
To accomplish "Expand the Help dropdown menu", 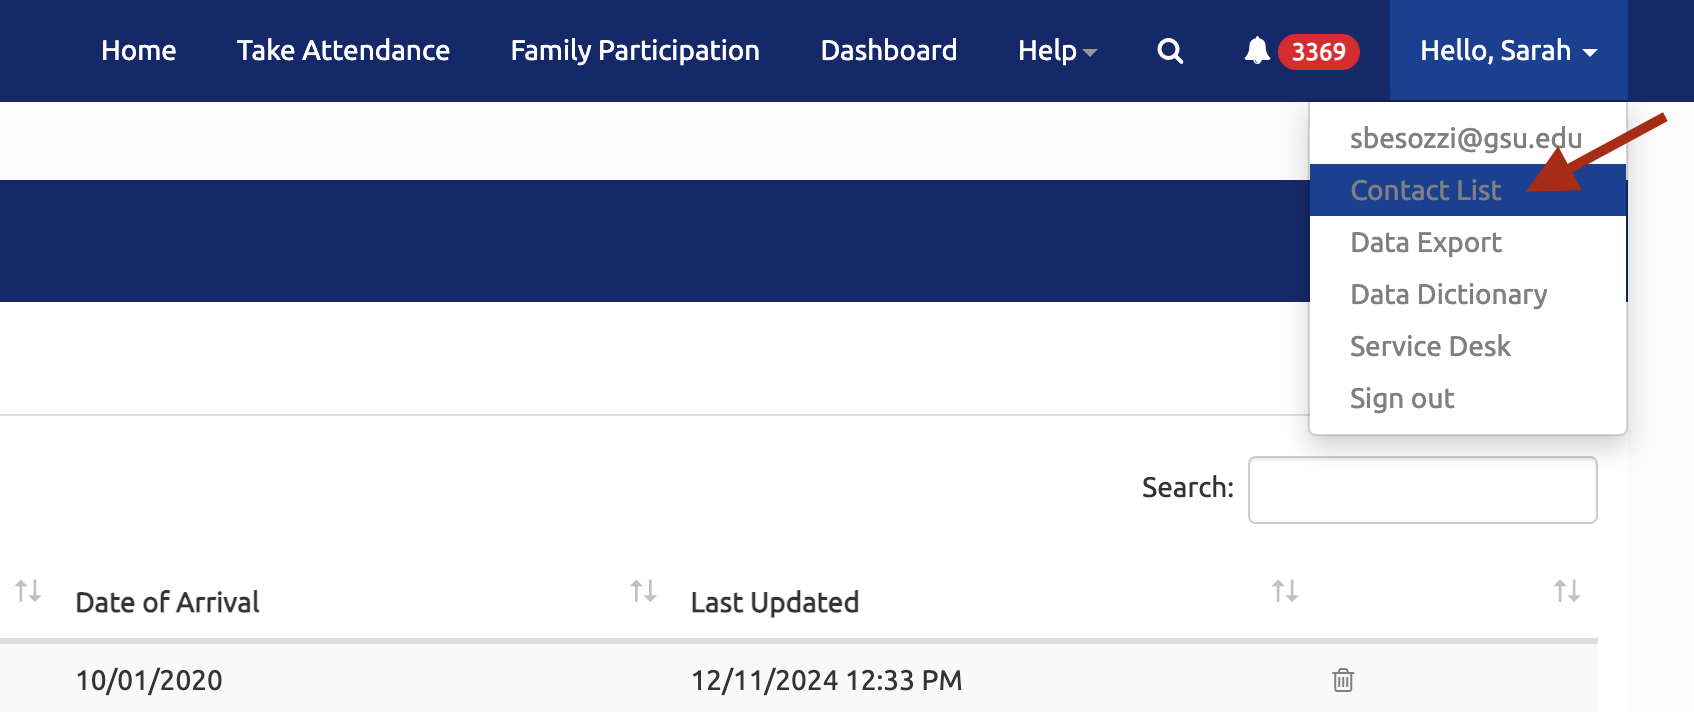I will coord(1056,51).
